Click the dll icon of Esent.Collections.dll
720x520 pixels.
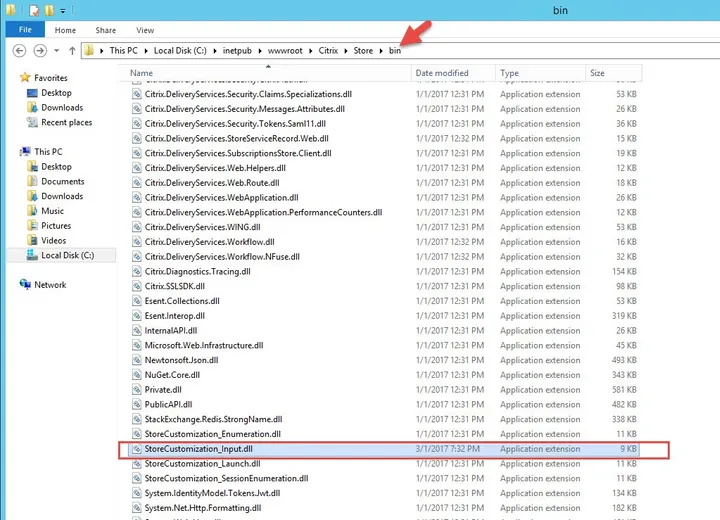click(x=136, y=301)
